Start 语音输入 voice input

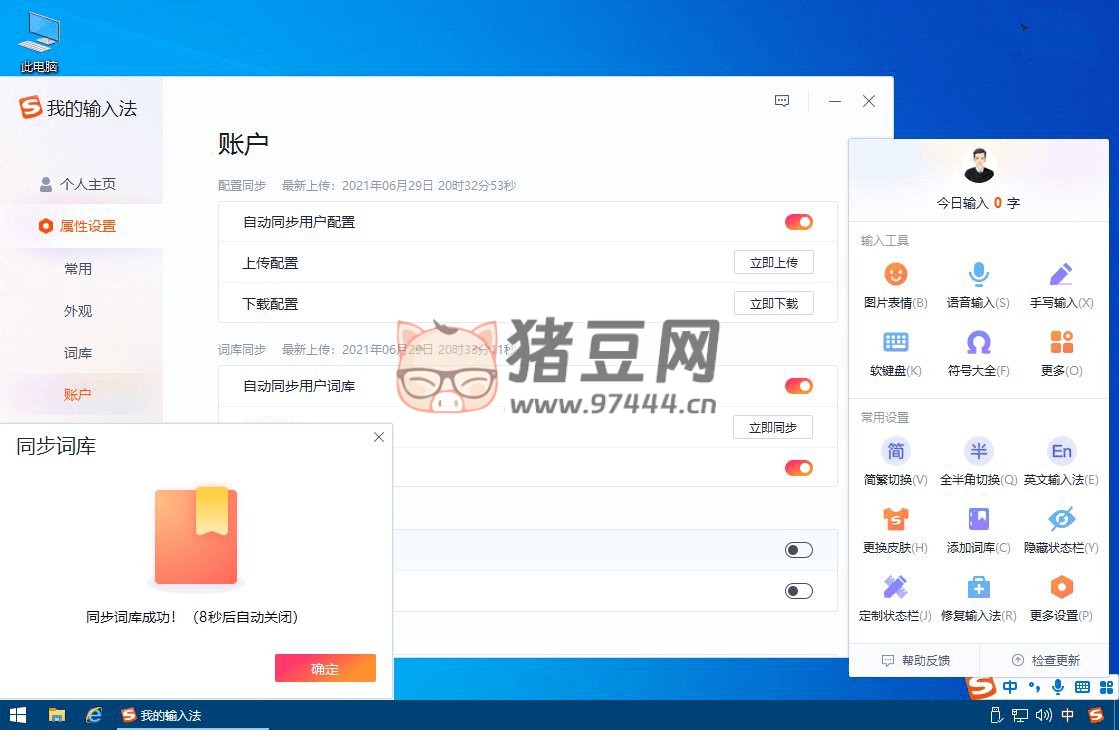tap(978, 285)
